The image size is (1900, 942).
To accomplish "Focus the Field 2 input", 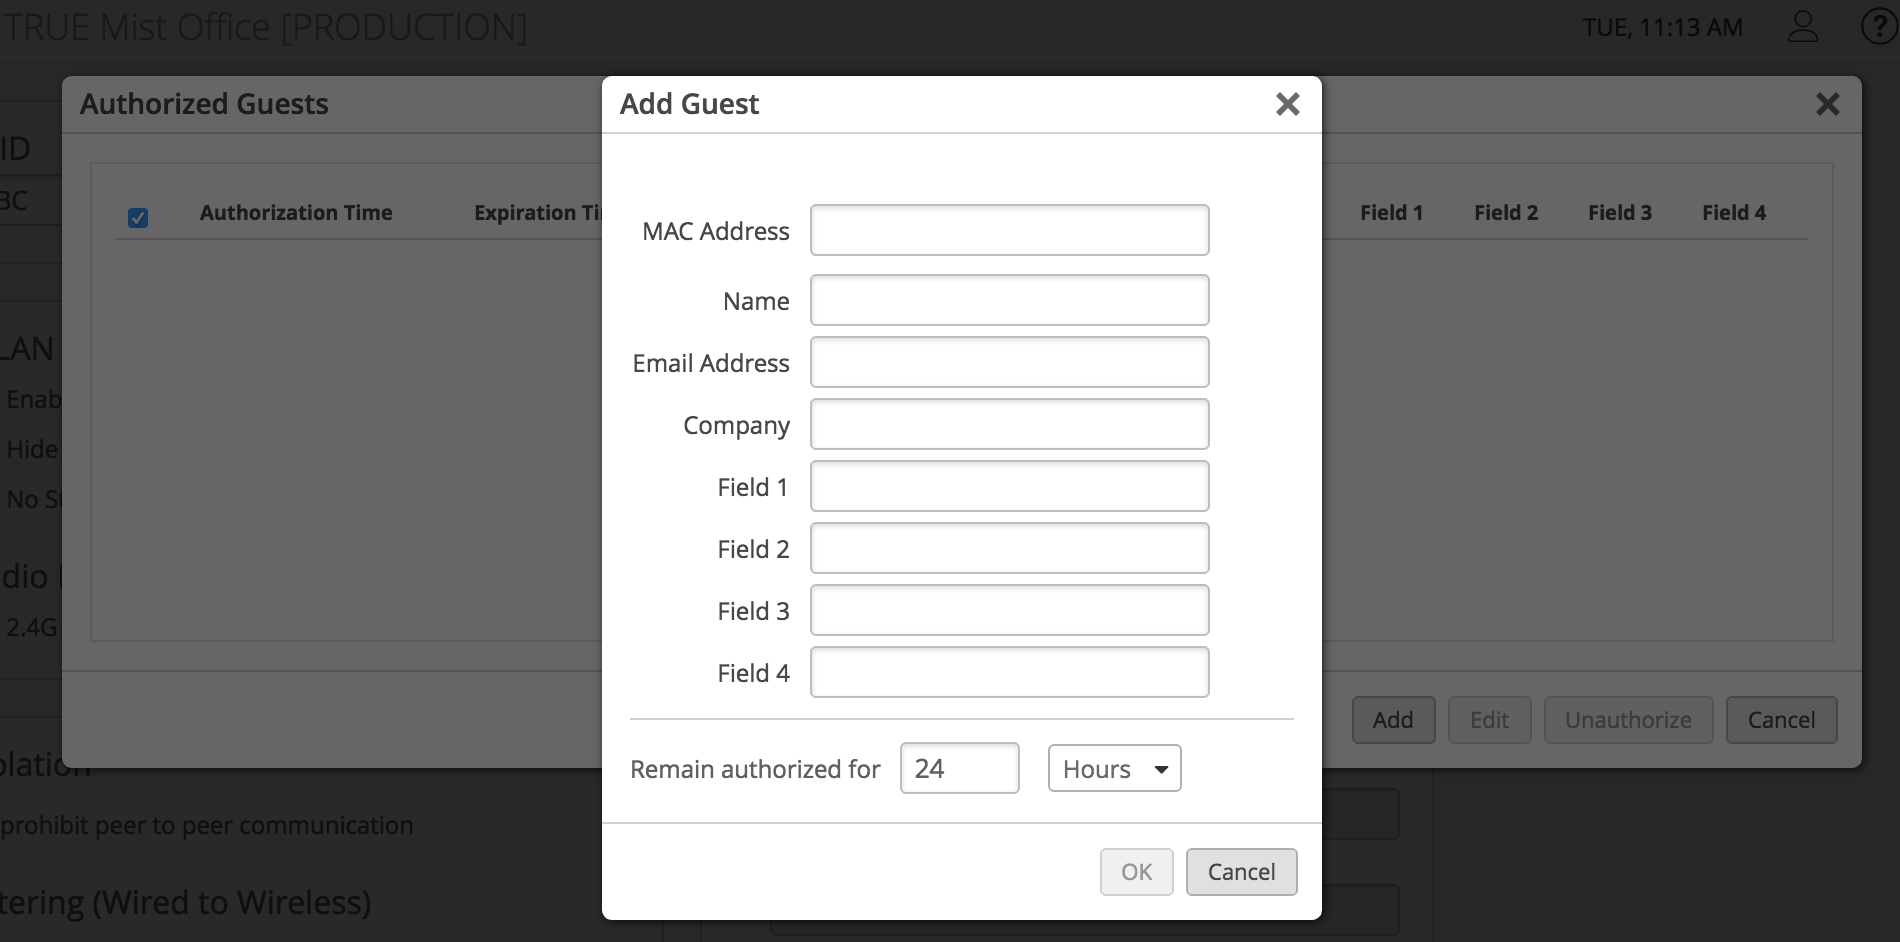I will pos(1009,549).
